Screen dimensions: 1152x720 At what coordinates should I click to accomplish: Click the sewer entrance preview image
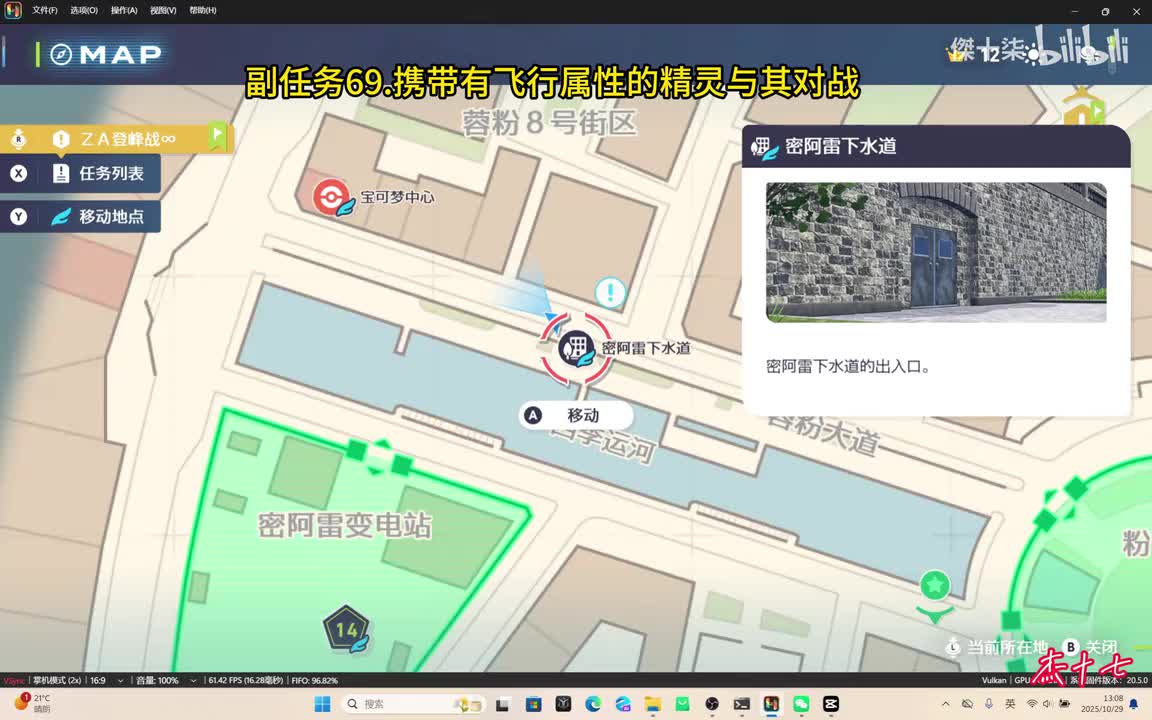pos(936,252)
